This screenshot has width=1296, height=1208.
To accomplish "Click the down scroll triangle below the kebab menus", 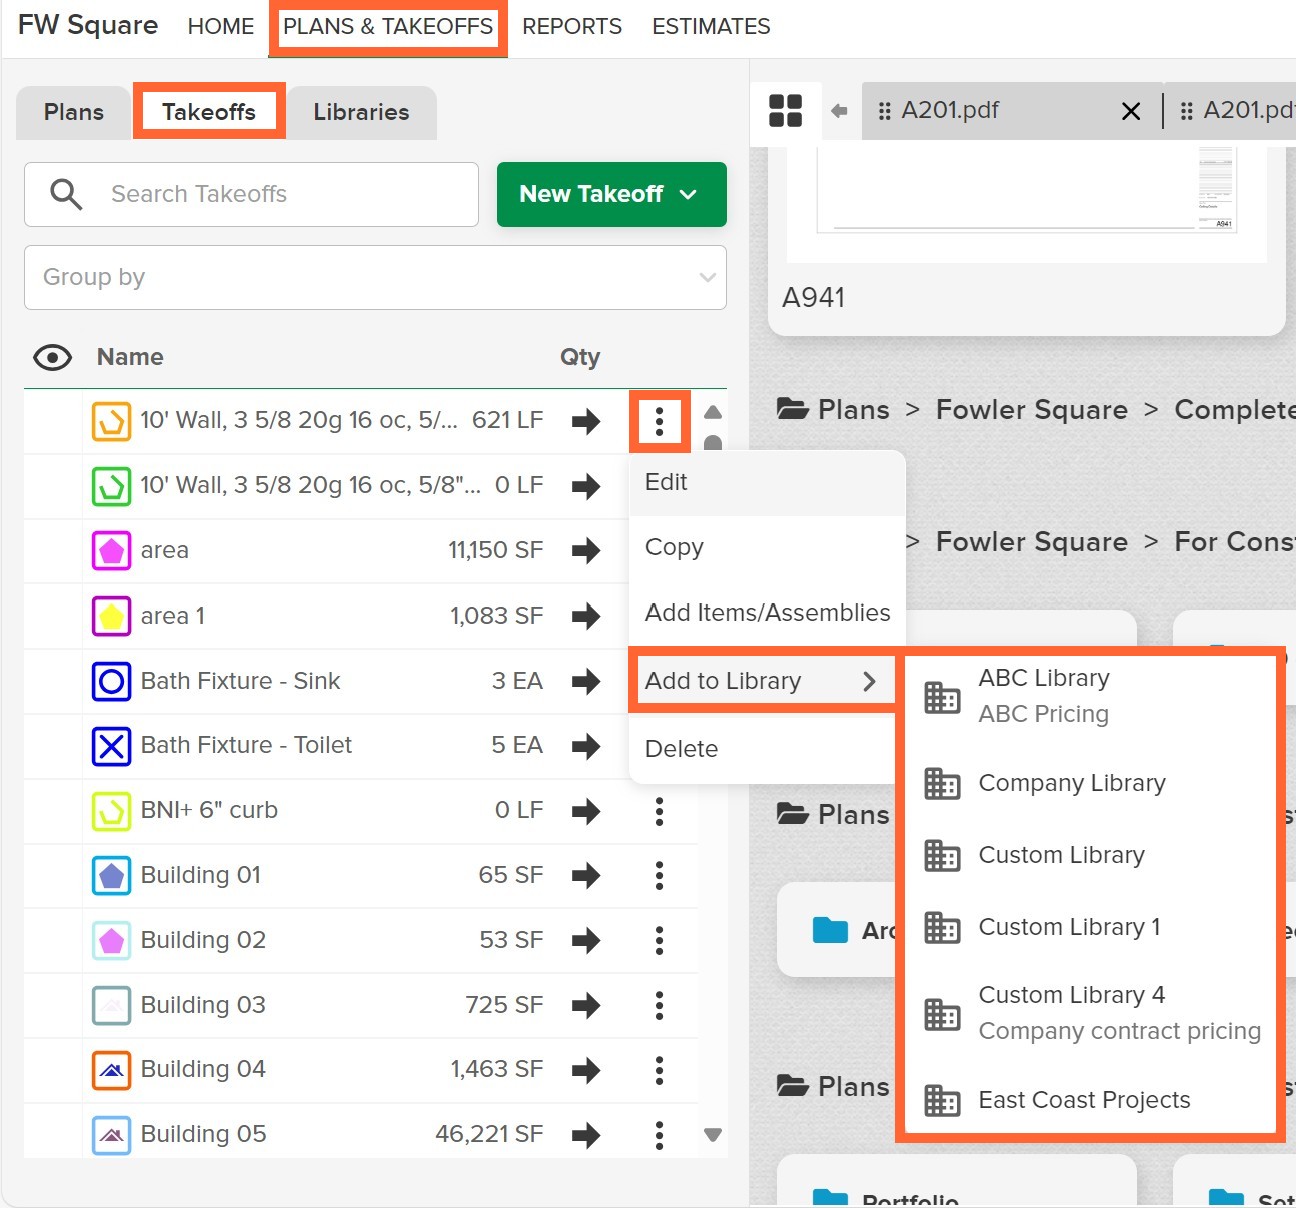I will (713, 1134).
